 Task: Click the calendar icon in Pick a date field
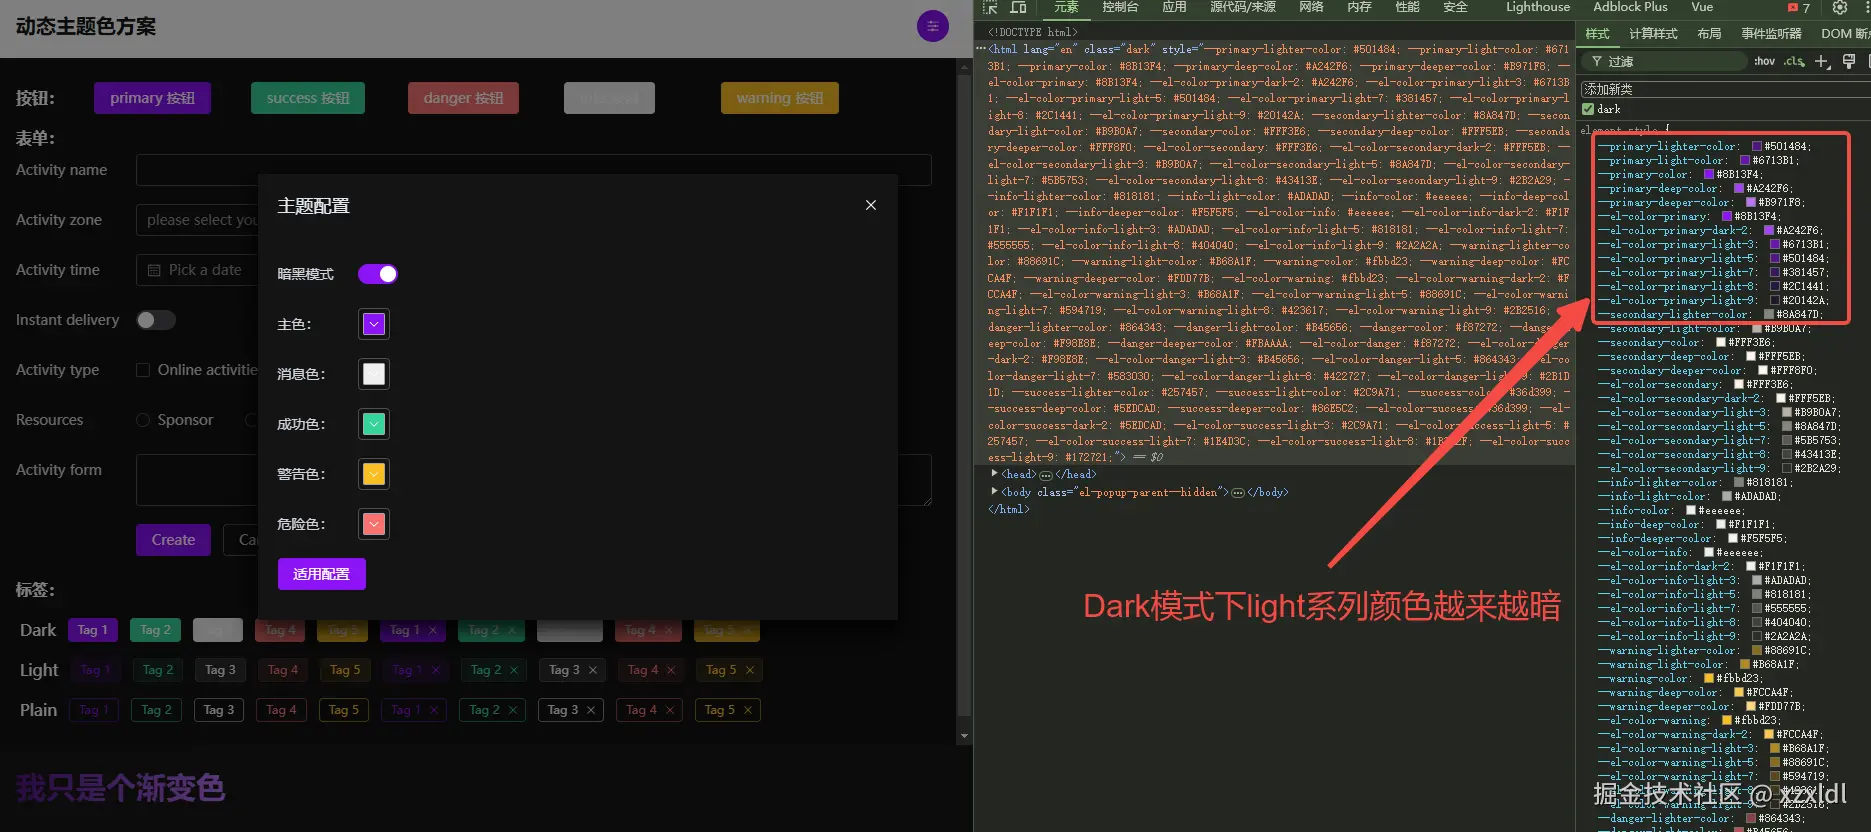point(154,270)
